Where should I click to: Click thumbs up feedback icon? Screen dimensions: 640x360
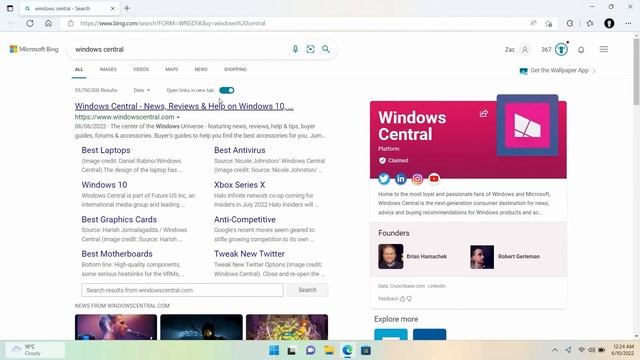(402, 299)
